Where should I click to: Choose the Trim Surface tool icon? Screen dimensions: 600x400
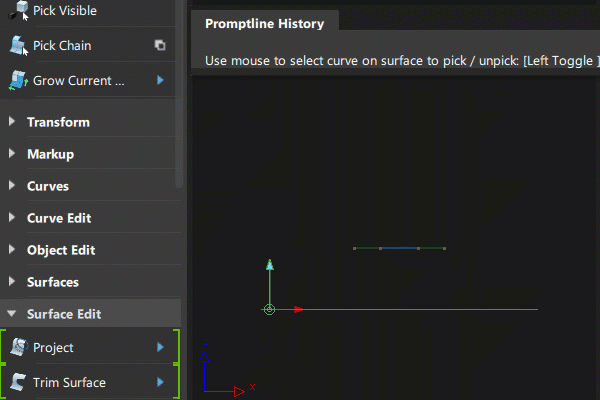pyautogui.click(x=18, y=382)
